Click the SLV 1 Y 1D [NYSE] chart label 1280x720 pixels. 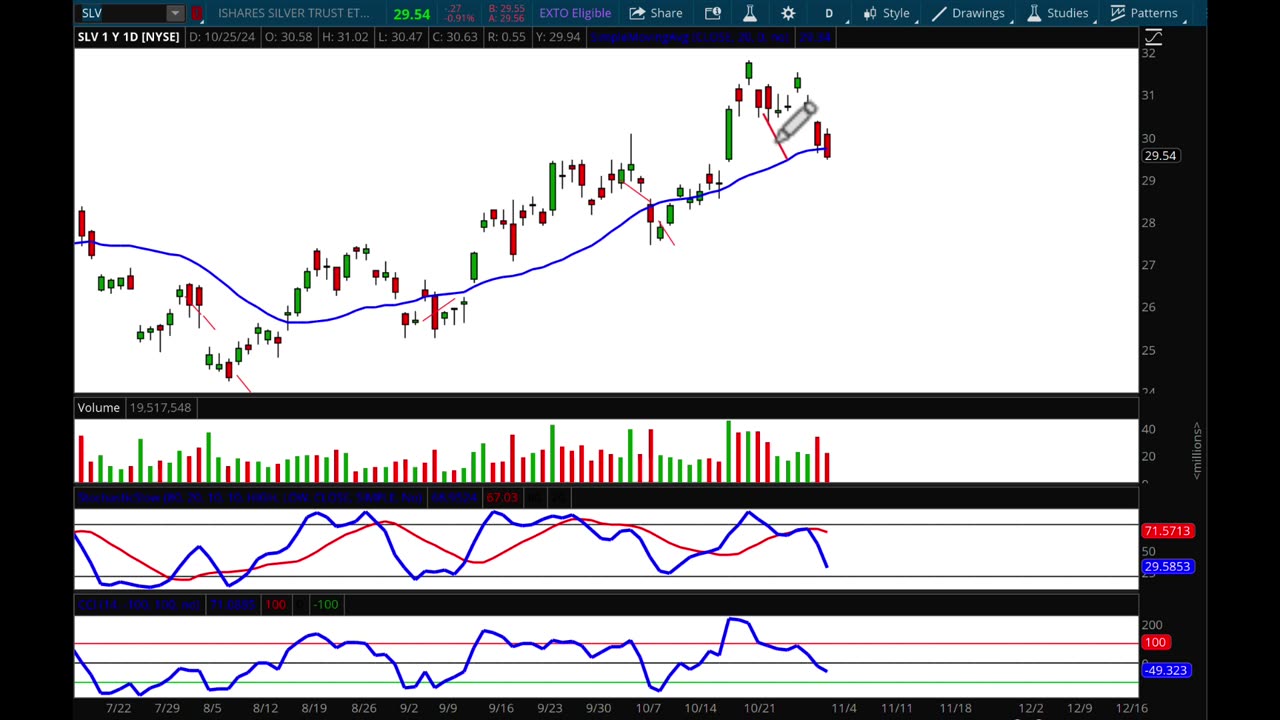click(128, 37)
